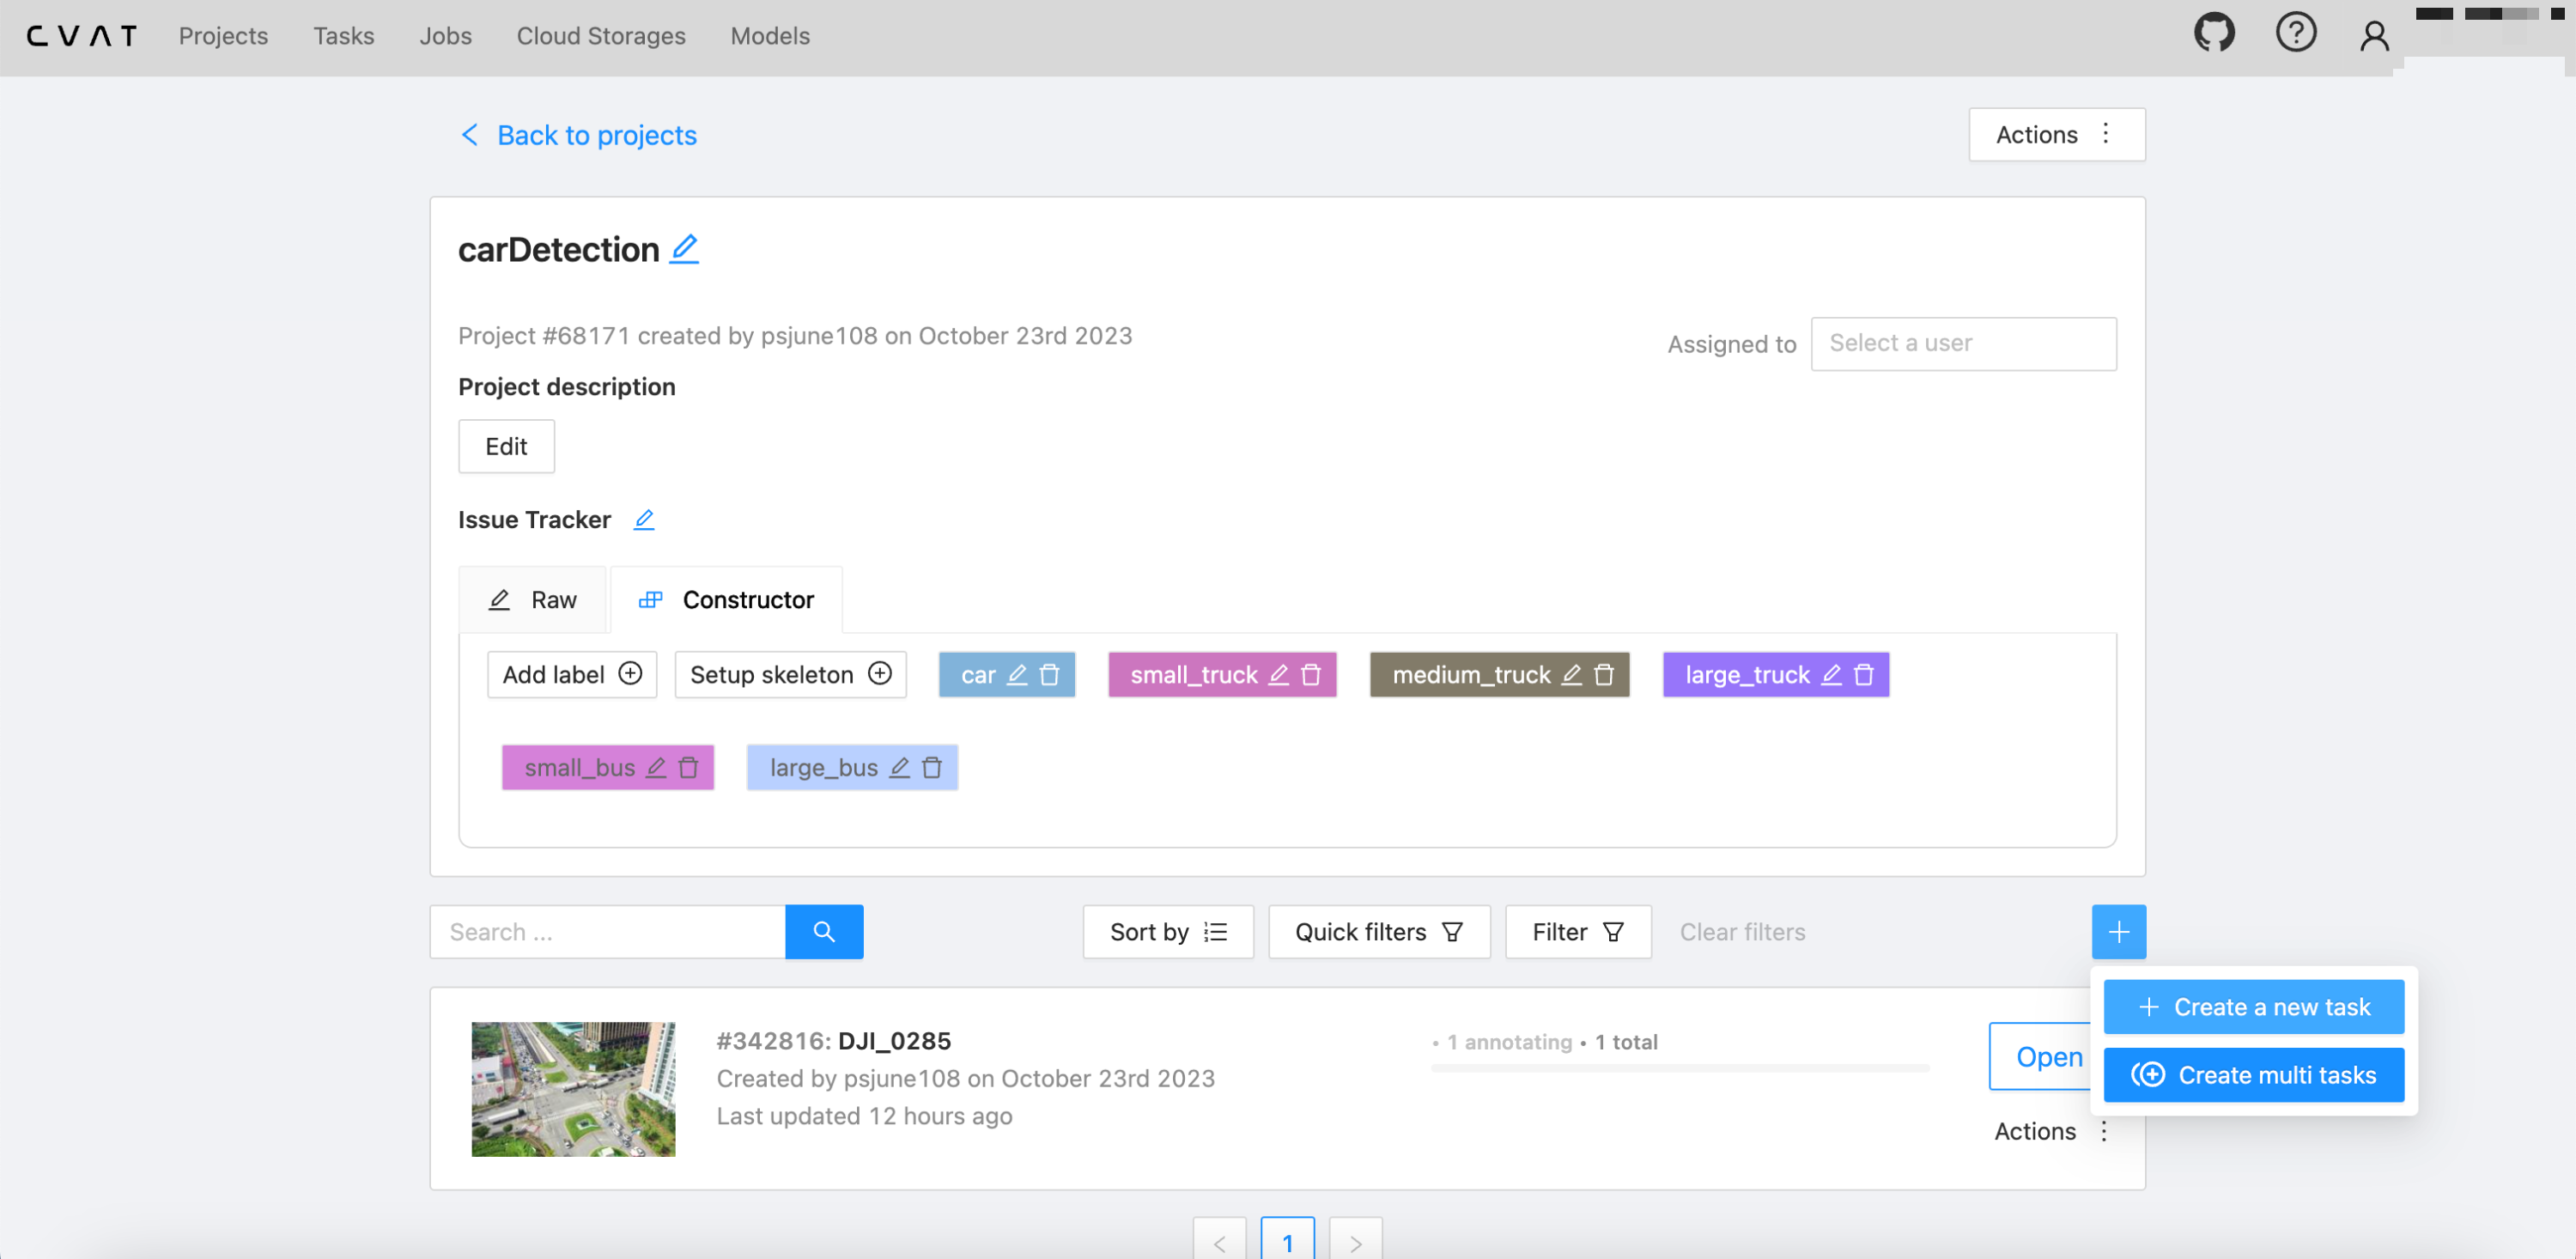Open the project Actions menu

[2055, 134]
